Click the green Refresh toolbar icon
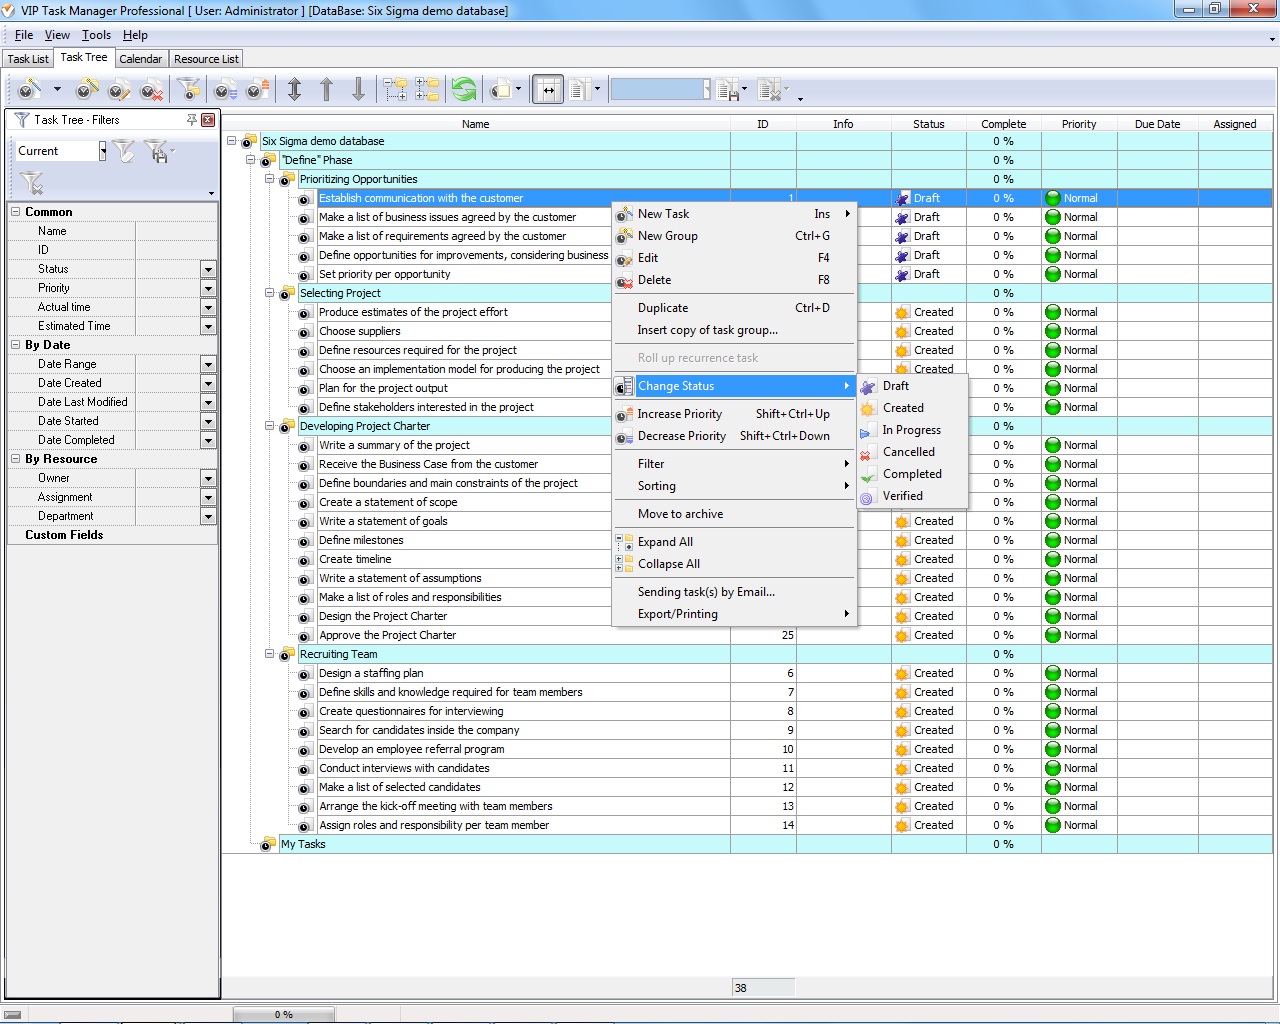This screenshot has width=1280, height=1024. tap(464, 90)
